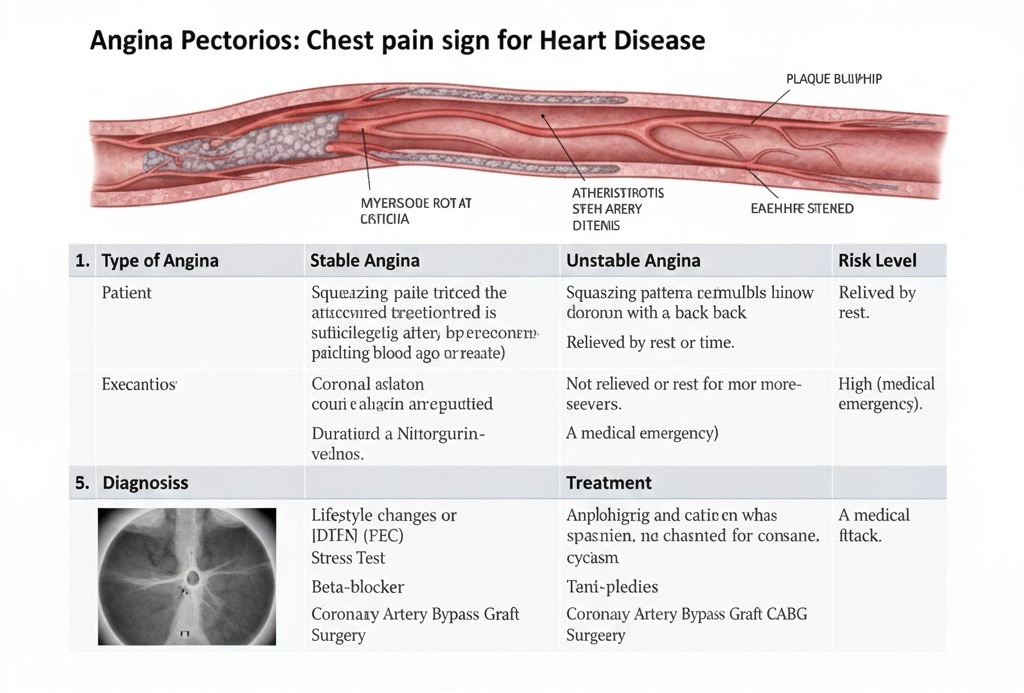Click the Stress Test entry
The width and height of the screenshot is (1024, 693).
pyautogui.click(x=348, y=558)
